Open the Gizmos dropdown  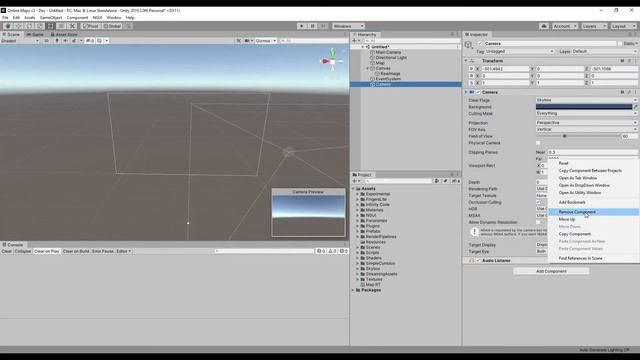coord(266,41)
